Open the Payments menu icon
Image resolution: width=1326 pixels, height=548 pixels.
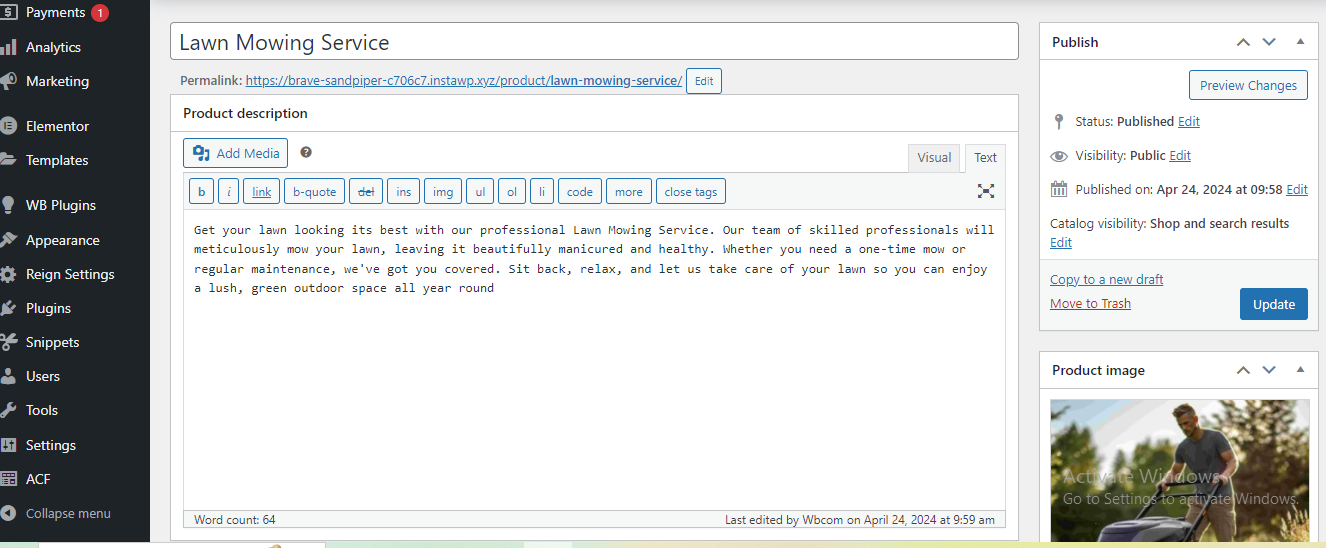9,13
